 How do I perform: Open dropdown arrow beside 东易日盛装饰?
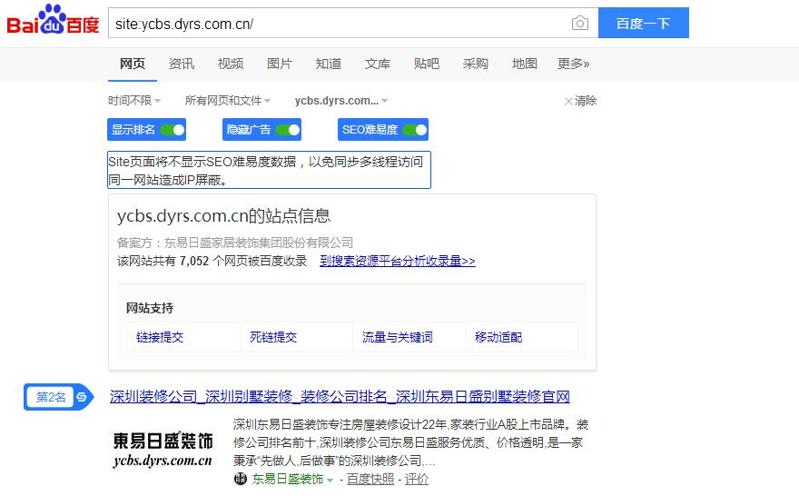click(330, 480)
